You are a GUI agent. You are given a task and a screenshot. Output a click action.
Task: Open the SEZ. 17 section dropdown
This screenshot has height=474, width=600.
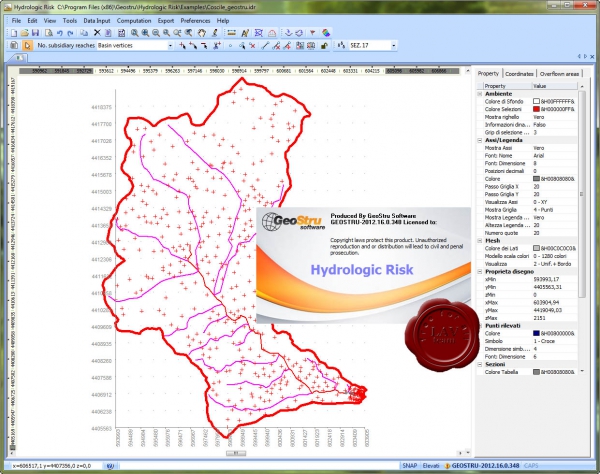point(393,46)
